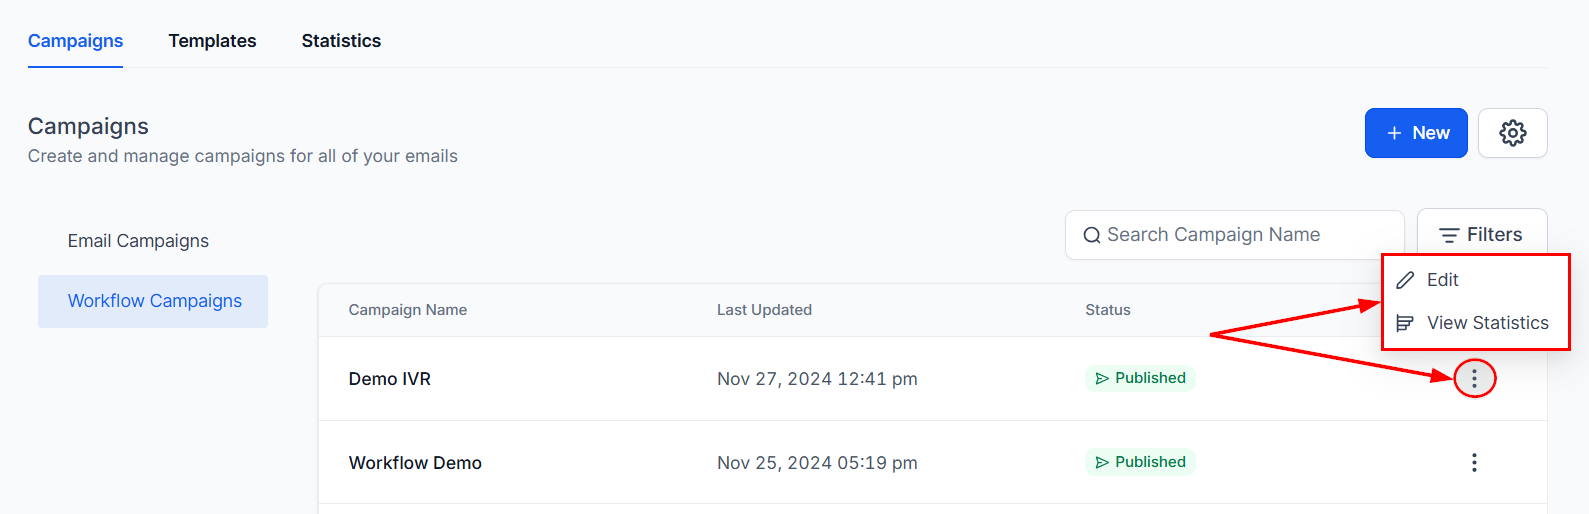The width and height of the screenshot is (1589, 514).
Task: Choose Edit from the context menu
Action: tap(1442, 280)
